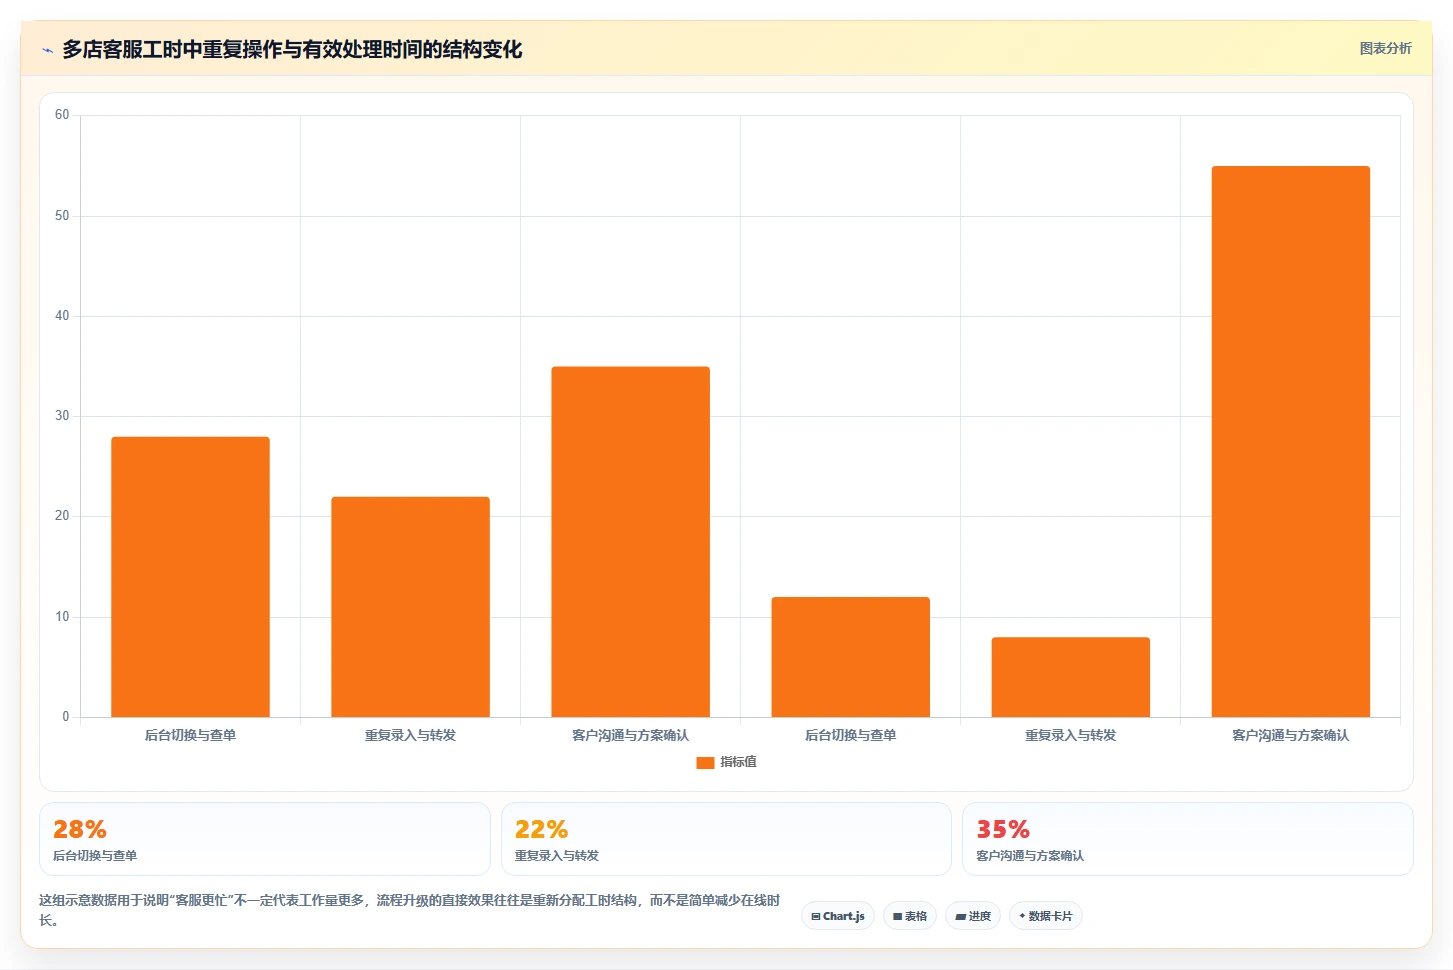This screenshot has width=1453, height=970.
Task: Click the x-axis label under the 8 bar
Action: click(1070, 735)
